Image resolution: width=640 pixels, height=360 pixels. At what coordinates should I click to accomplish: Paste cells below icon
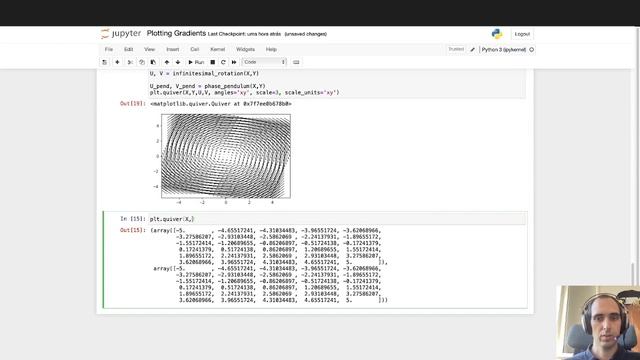[x=153, y=62]
